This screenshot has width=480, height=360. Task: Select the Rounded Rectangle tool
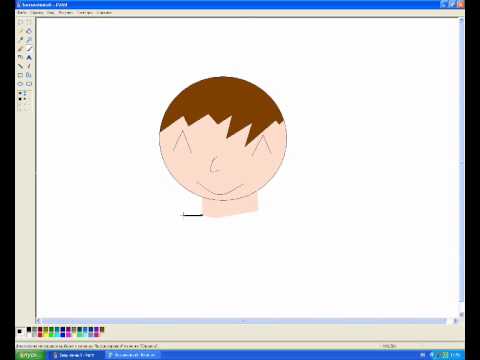point(29,84)
